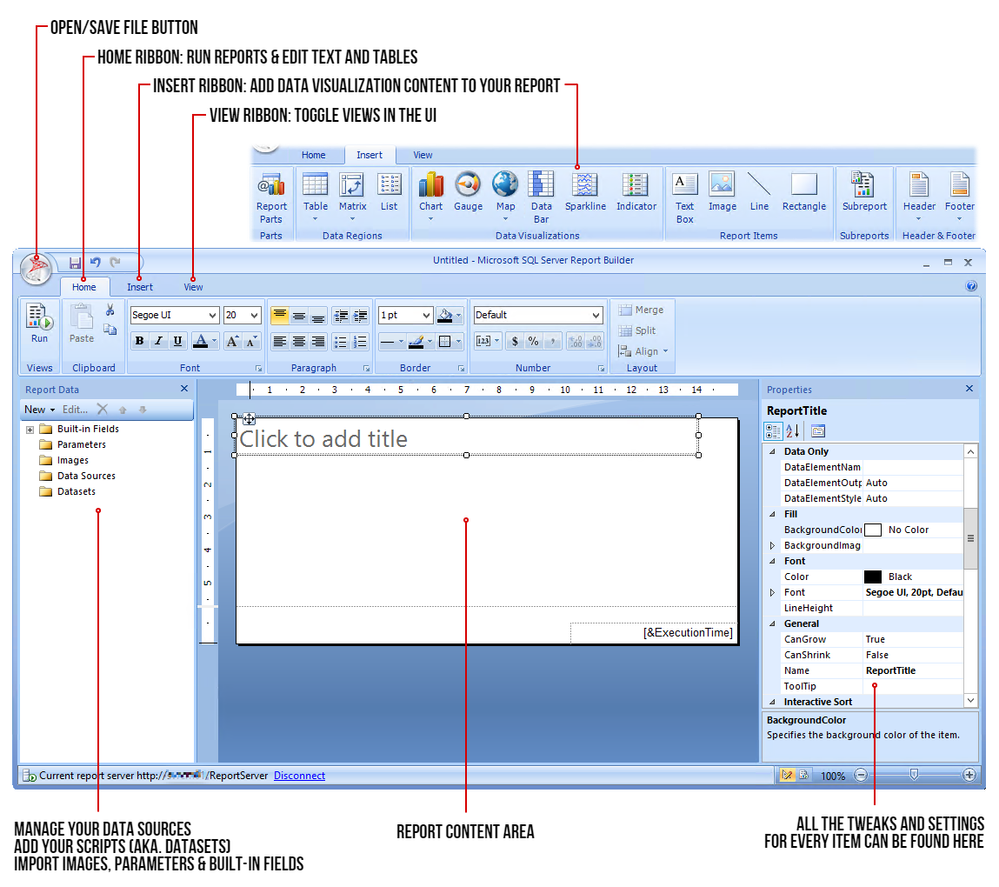
Task: Switch Properties to Alphabetical sort view
Action: click(x=793, y=431)
